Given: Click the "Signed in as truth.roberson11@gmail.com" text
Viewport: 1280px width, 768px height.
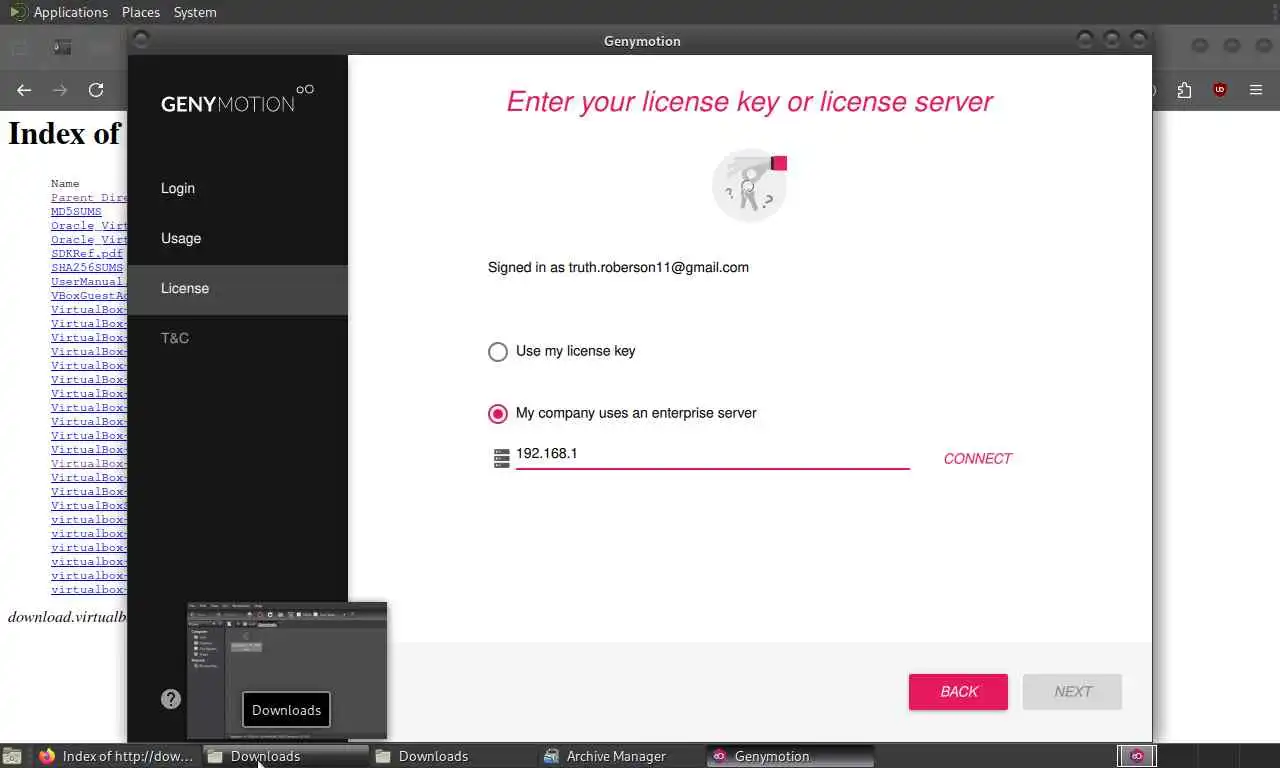Looking at the screenshot, I should (x=618, y=267).
